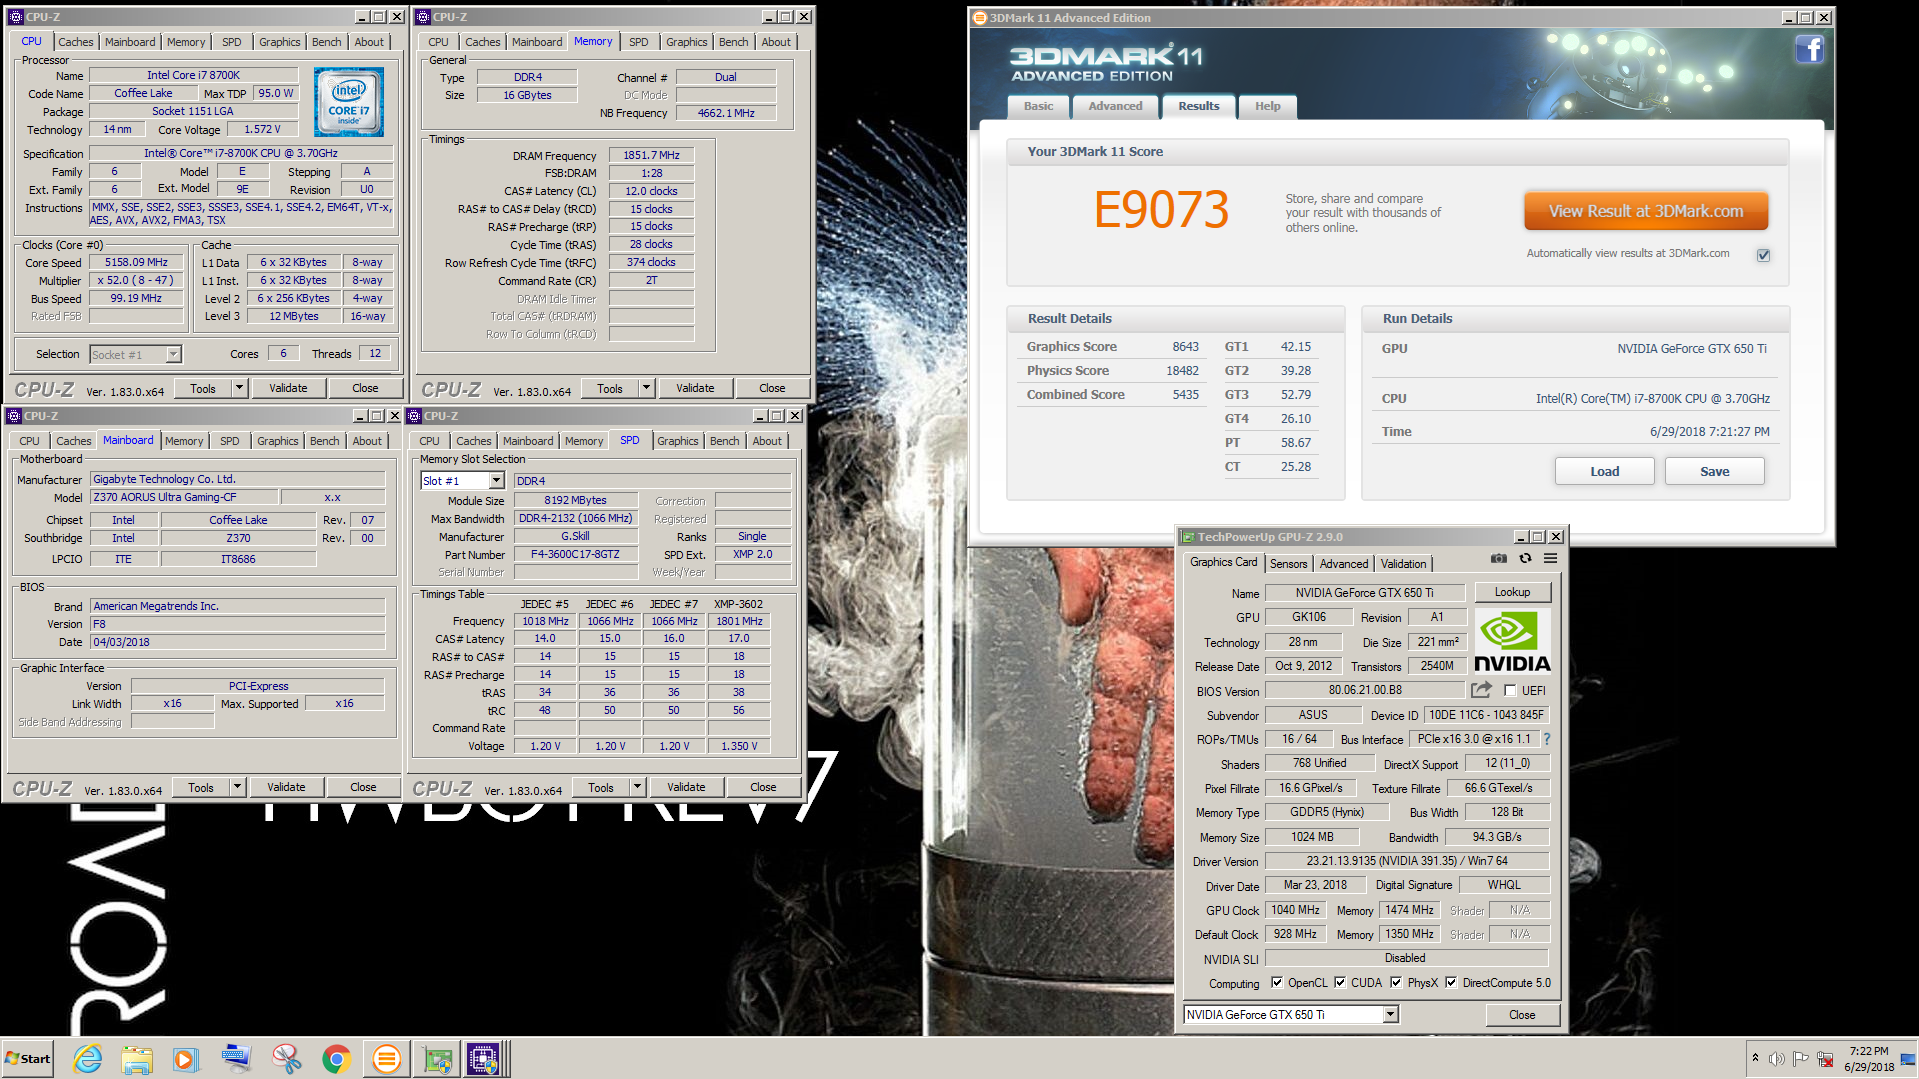The image size is (1919, 1079).
Task: Toggle the OpenCL checkbox
Action: coord(1277,983)
